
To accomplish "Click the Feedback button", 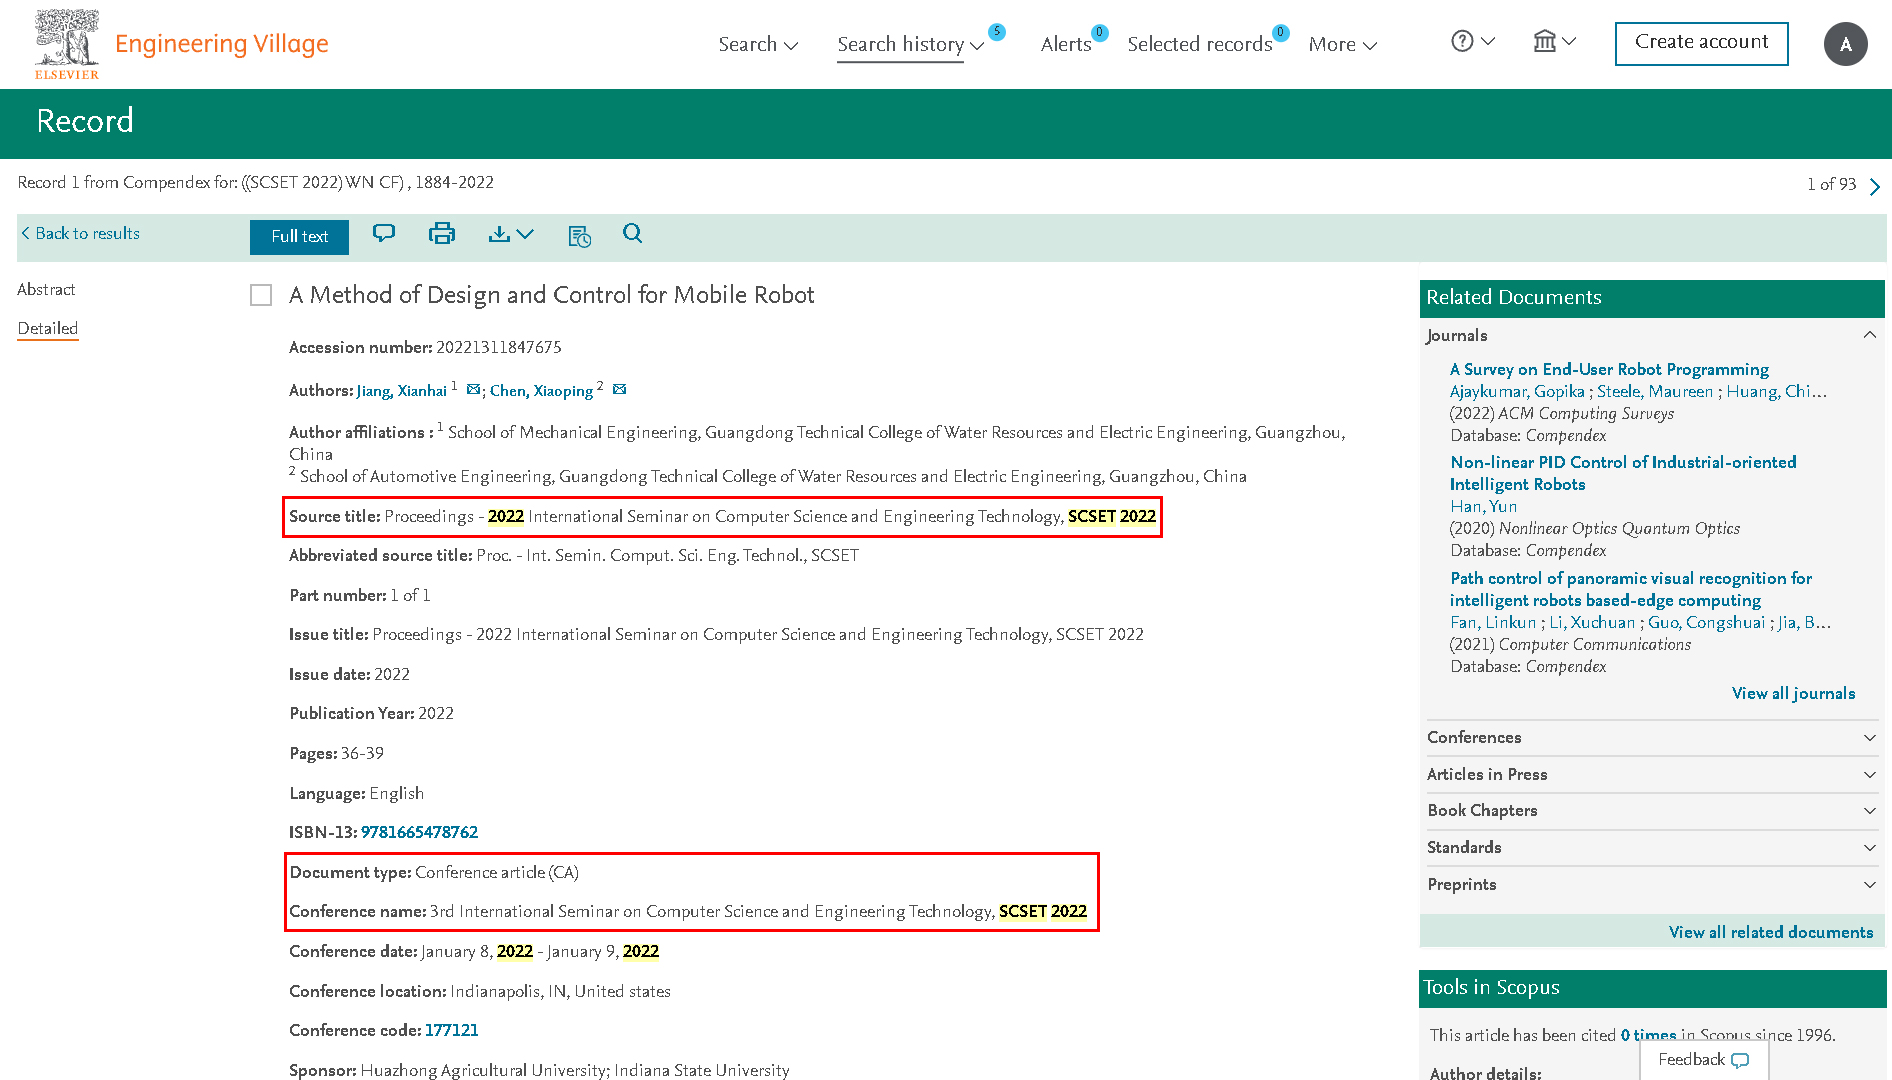I will pos(1704,1060).
